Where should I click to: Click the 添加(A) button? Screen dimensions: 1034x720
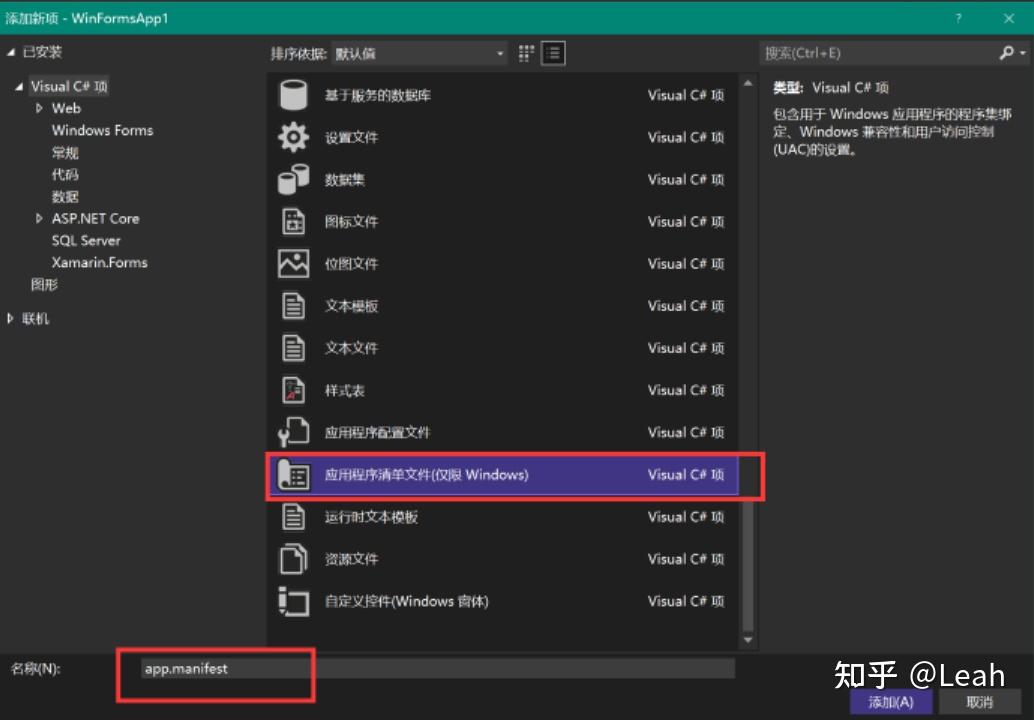point(889,701)
